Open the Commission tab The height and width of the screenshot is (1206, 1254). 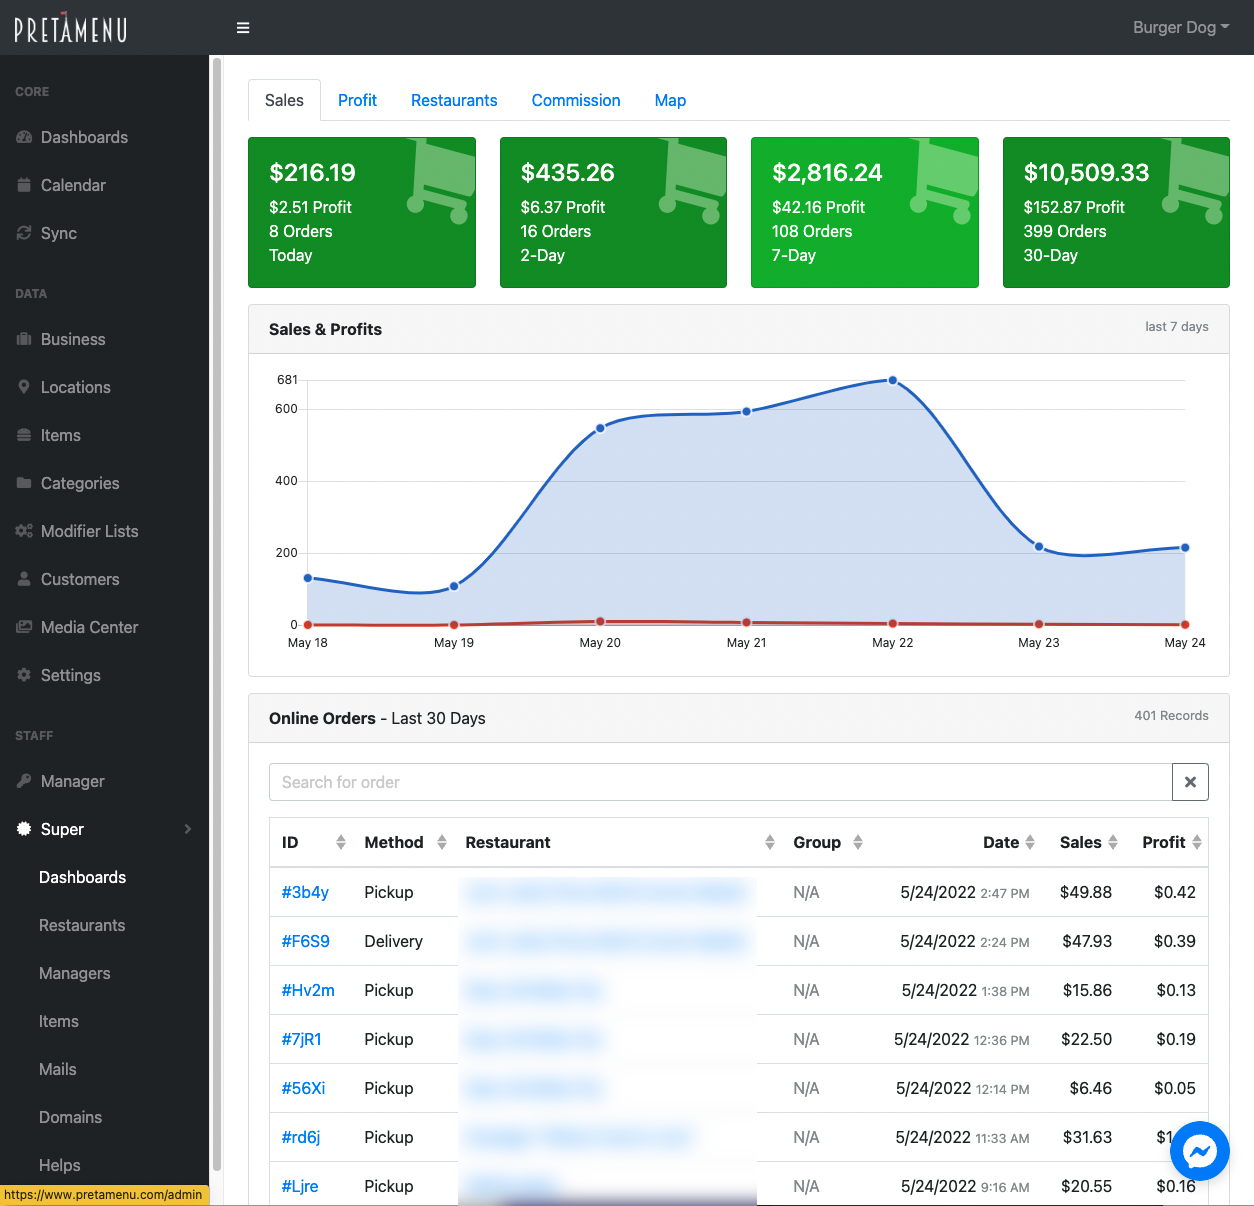[576, 100]
